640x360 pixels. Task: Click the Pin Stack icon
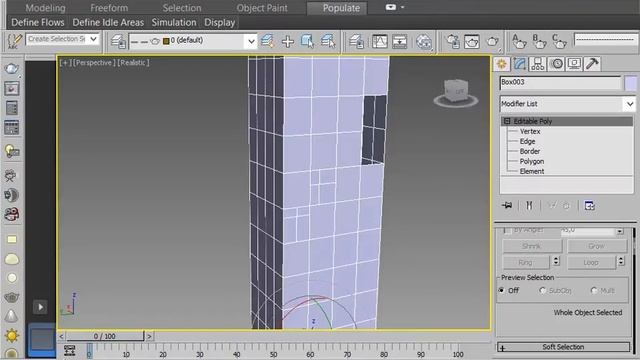coord(507,205)
